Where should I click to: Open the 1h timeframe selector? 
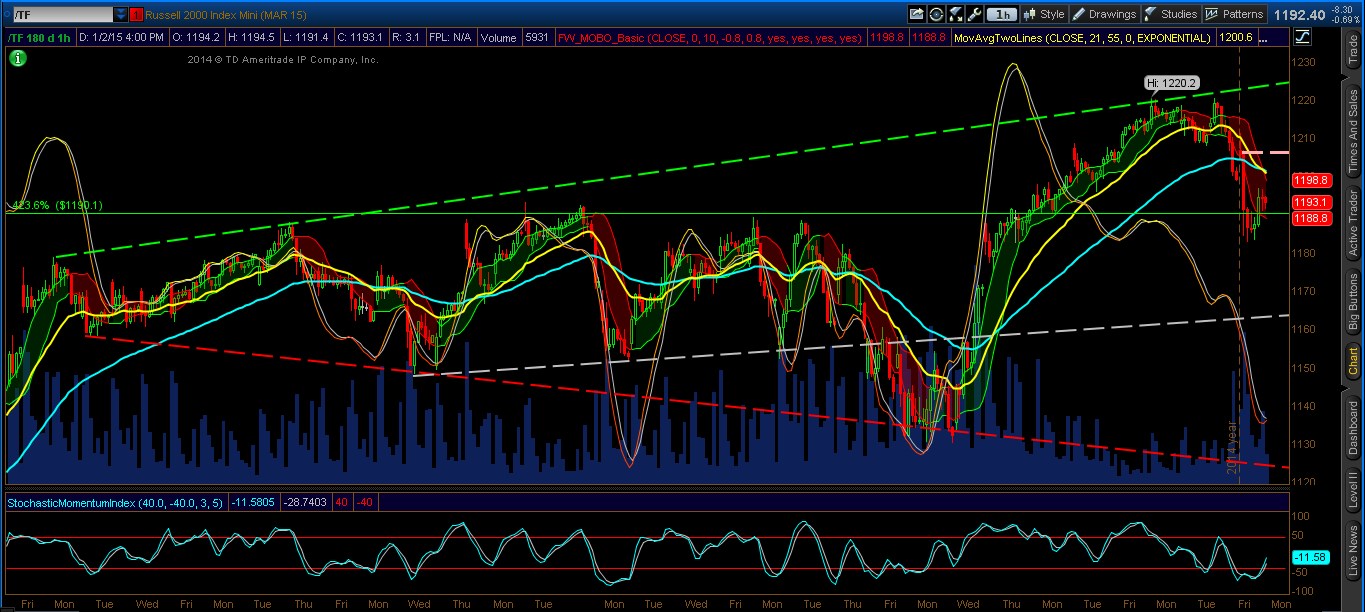(1002, 15)
